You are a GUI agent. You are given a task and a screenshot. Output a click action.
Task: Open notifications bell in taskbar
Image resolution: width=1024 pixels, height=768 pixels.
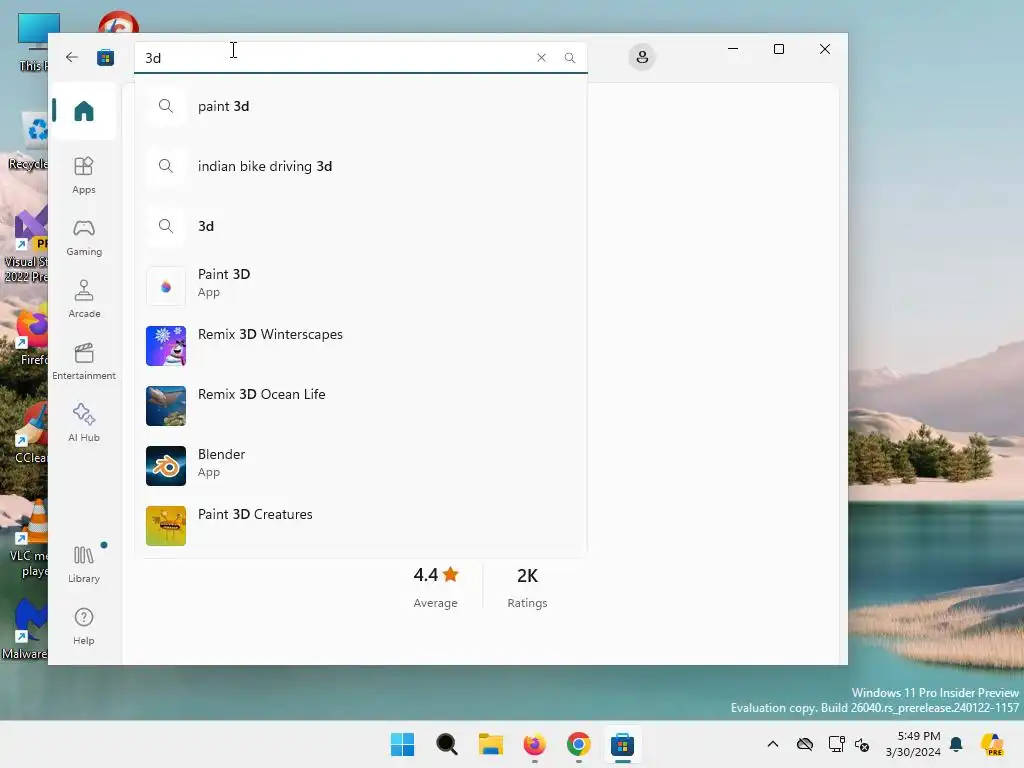[956, 744]
